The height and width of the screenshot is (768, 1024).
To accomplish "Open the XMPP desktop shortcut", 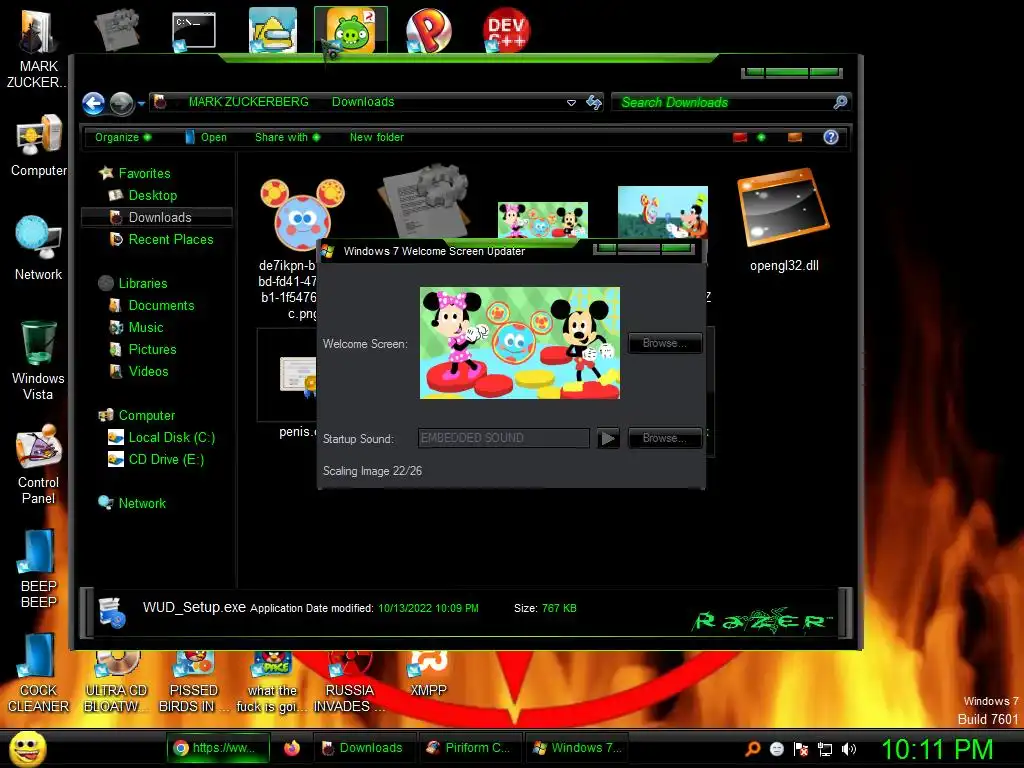I will [x=428, y=675].
